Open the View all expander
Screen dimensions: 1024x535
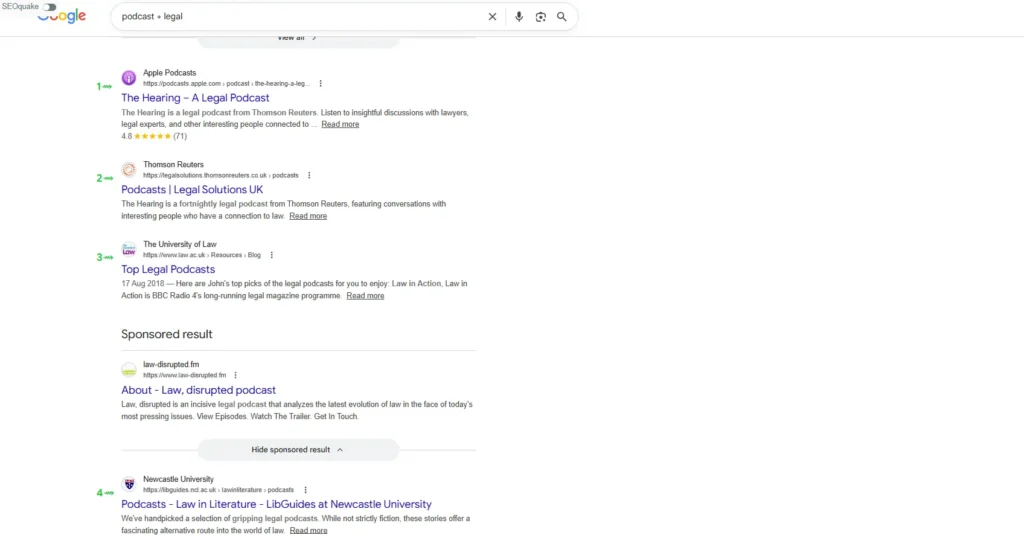point(298,39)
